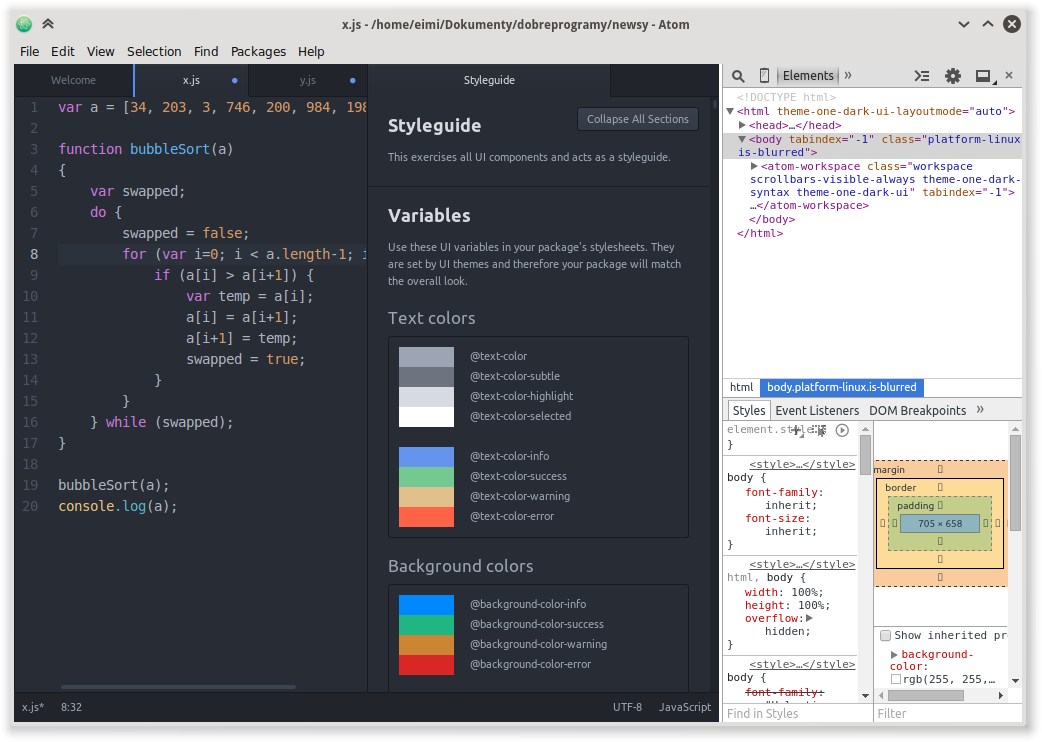This screenshot has height=742, width=1042.
Task: Click the Collapse All Sections button
Action: click(638, 119)
